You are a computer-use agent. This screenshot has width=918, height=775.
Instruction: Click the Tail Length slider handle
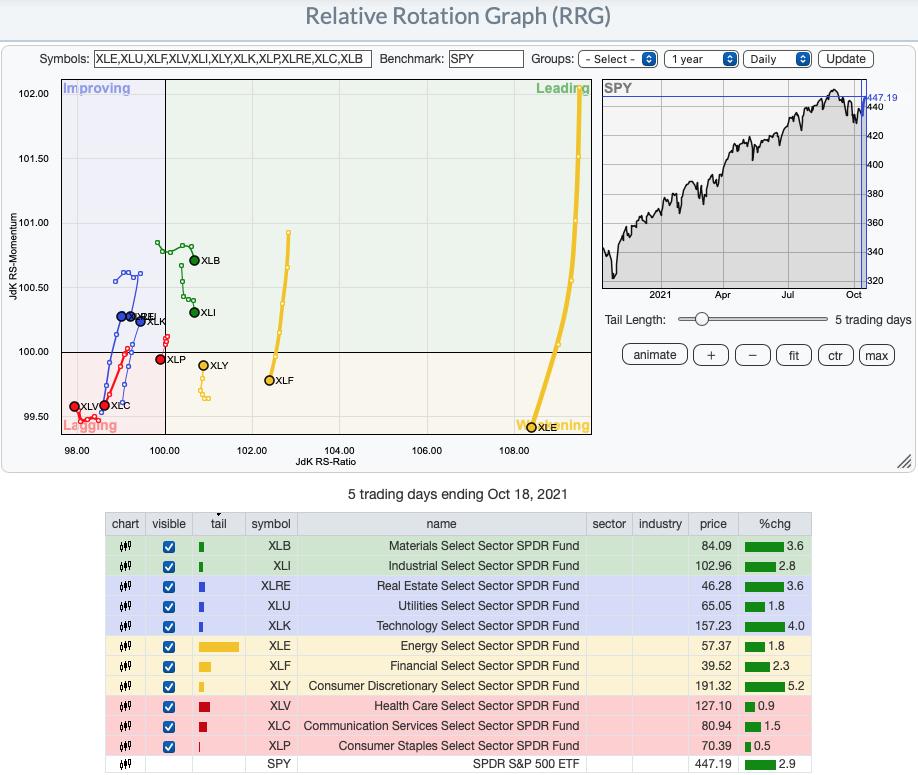(701, 319)
